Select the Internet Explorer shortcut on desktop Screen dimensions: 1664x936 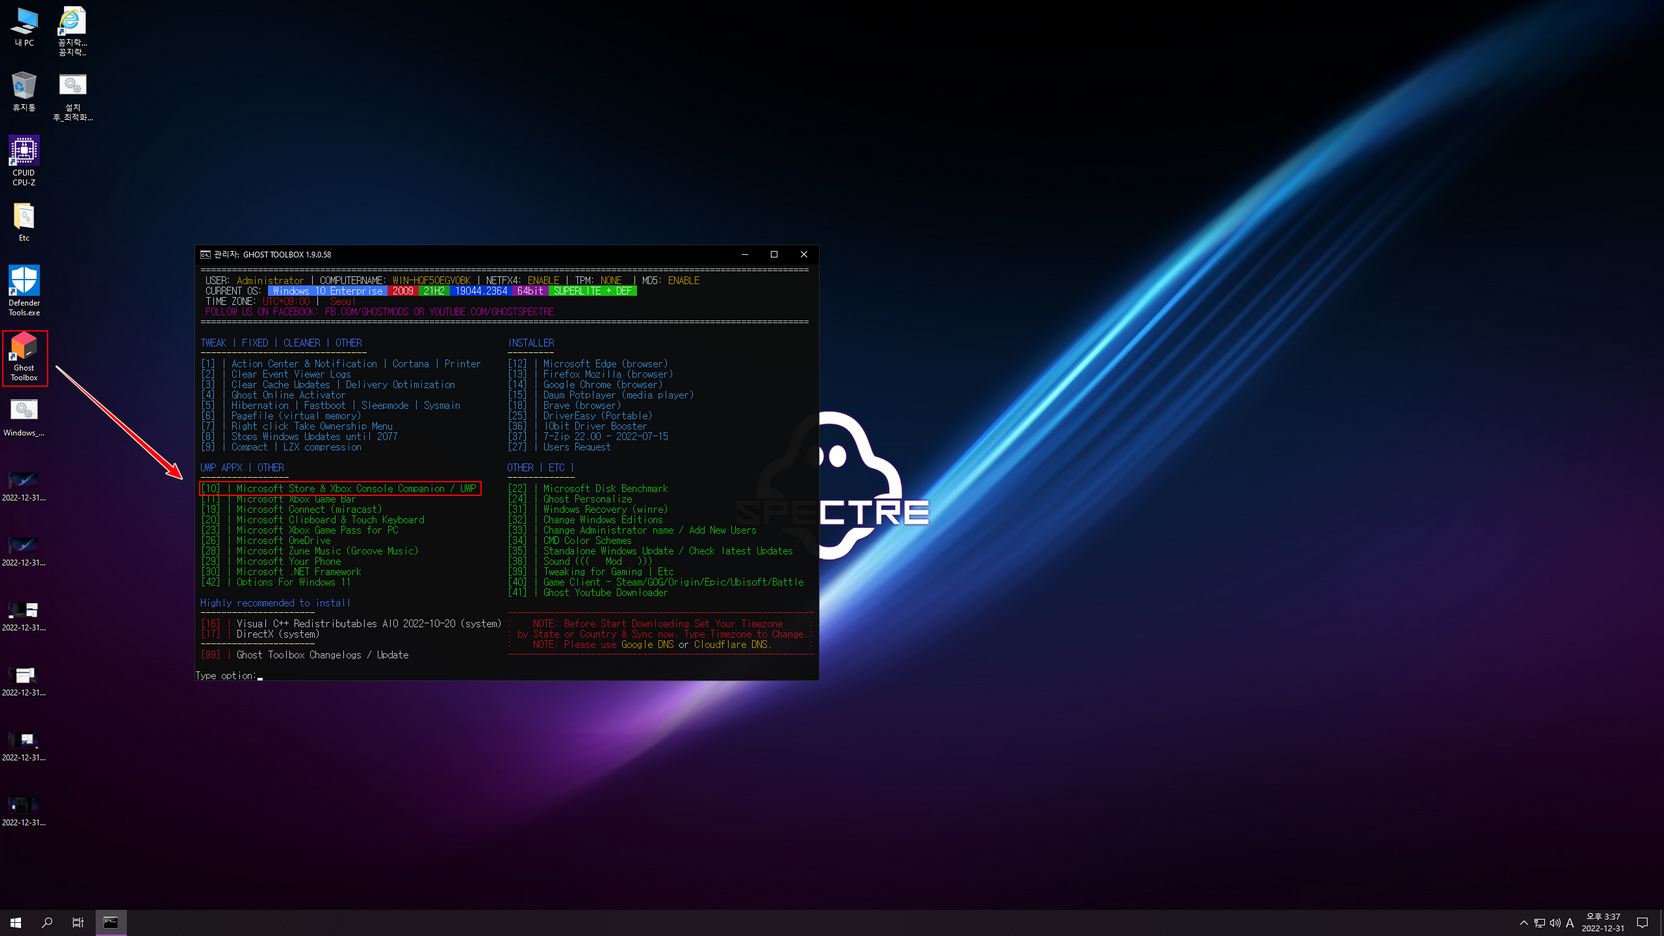(72, 31)
